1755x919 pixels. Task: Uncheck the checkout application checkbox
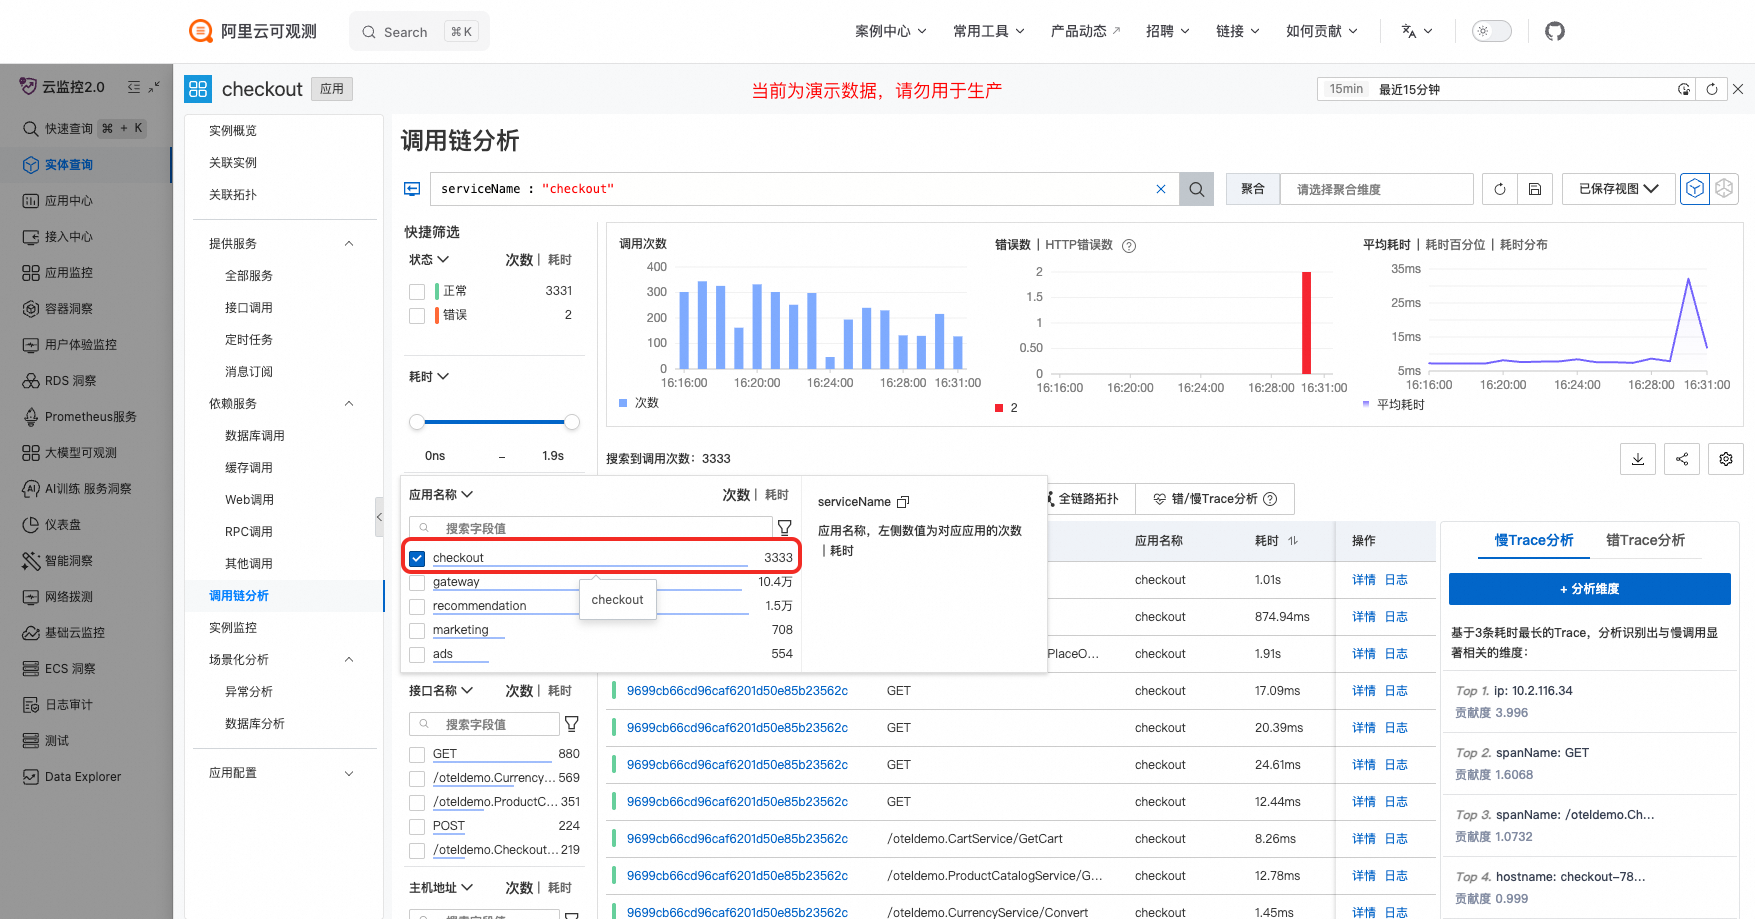coord(417,558)
